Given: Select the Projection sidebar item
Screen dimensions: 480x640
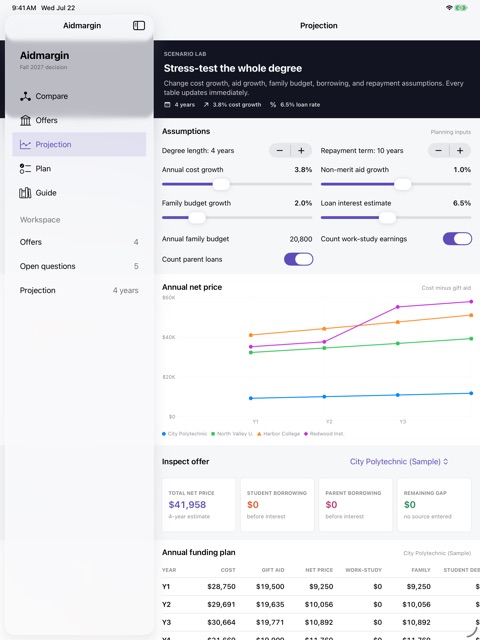Looking at the screenshot, I should pyautogui.click(x=79, y=144).
